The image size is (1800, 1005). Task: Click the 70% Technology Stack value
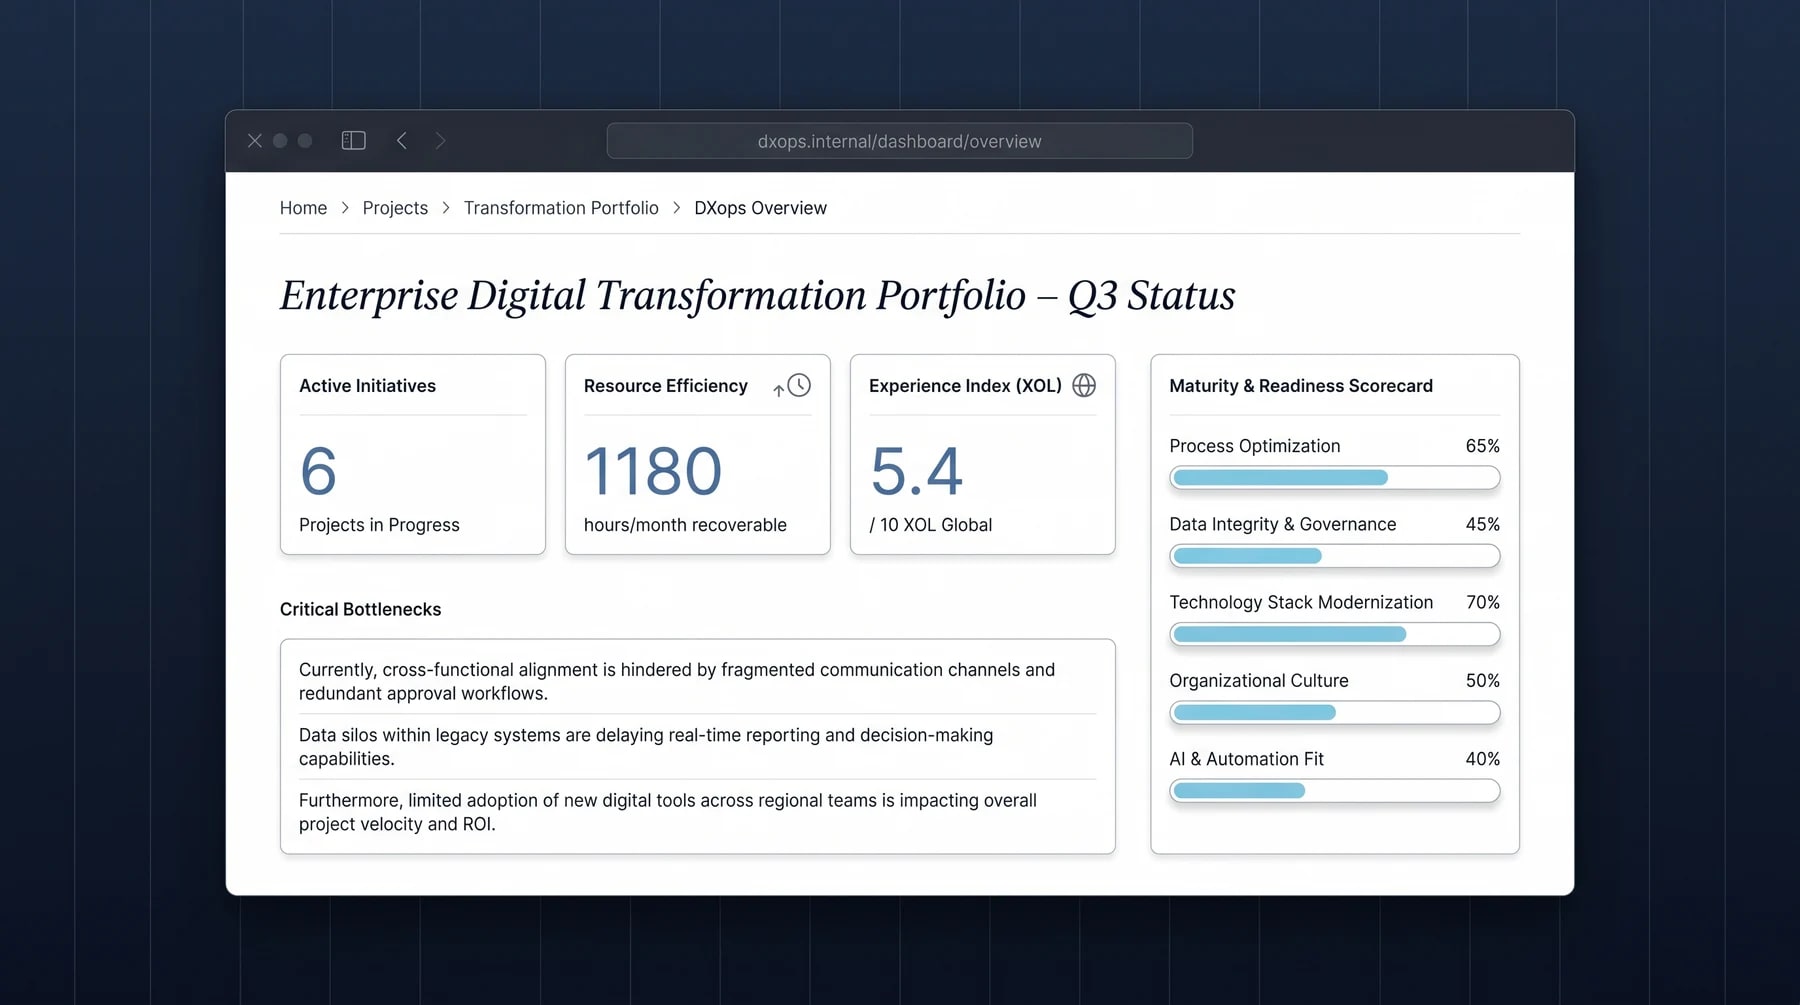point(1482,602)
